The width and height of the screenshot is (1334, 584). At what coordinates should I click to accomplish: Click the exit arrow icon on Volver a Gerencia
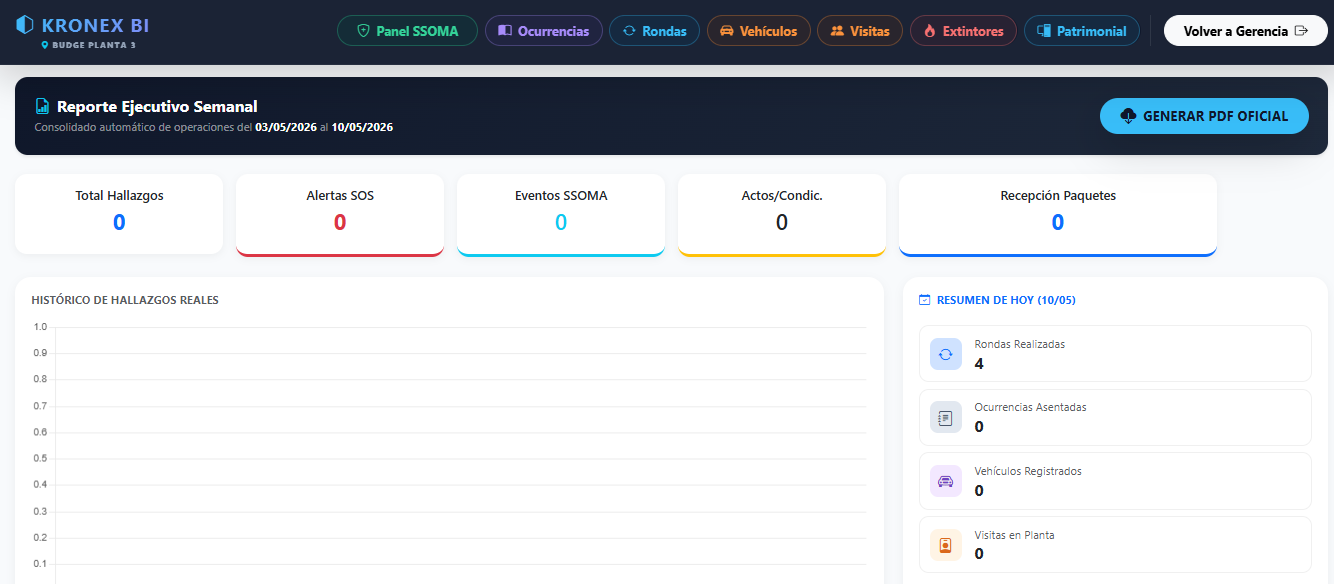coord(1301,31)
